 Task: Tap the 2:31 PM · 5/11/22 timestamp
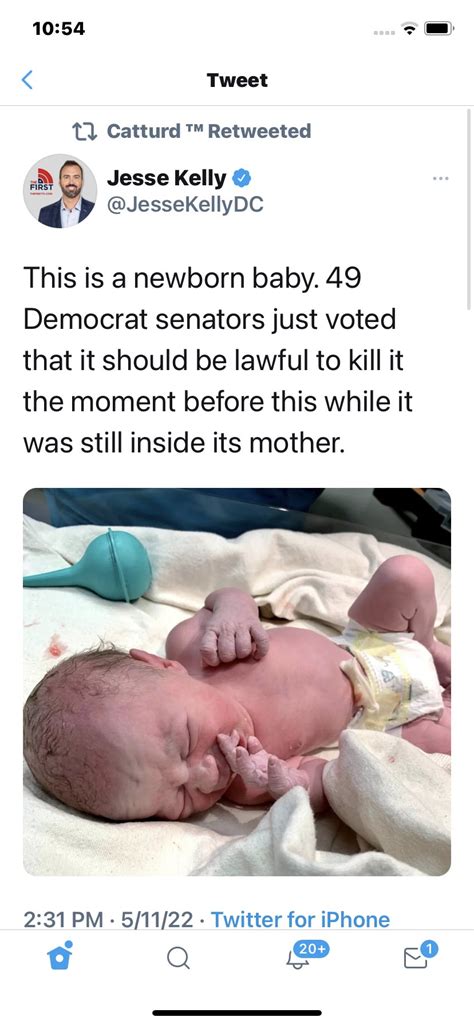(109, 920)
